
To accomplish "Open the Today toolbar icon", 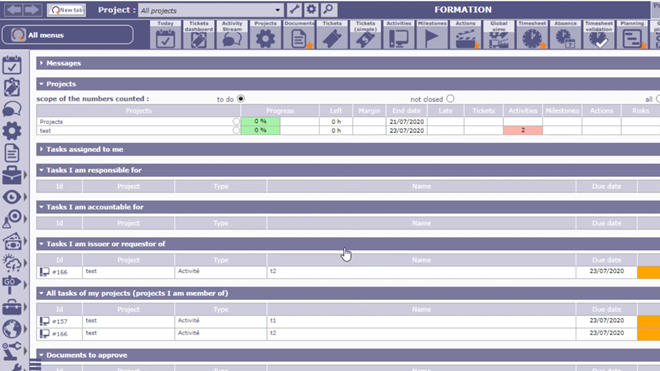I will (165, 35).
